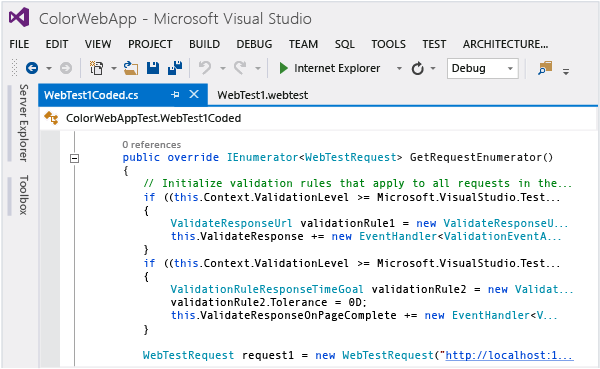600x369 pixels.
Task: Close the WebTest1Coded.cs tab
Action: 194,94
